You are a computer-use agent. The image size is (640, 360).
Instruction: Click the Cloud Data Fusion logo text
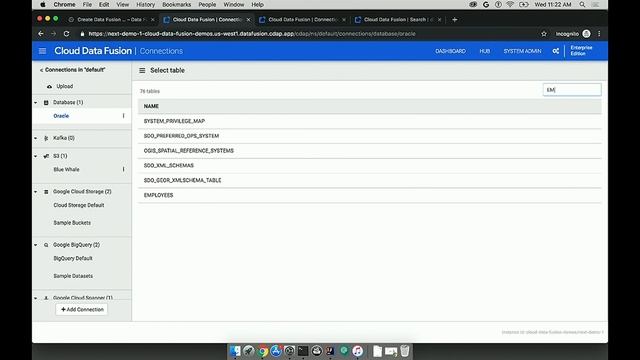tap(93, 51)
